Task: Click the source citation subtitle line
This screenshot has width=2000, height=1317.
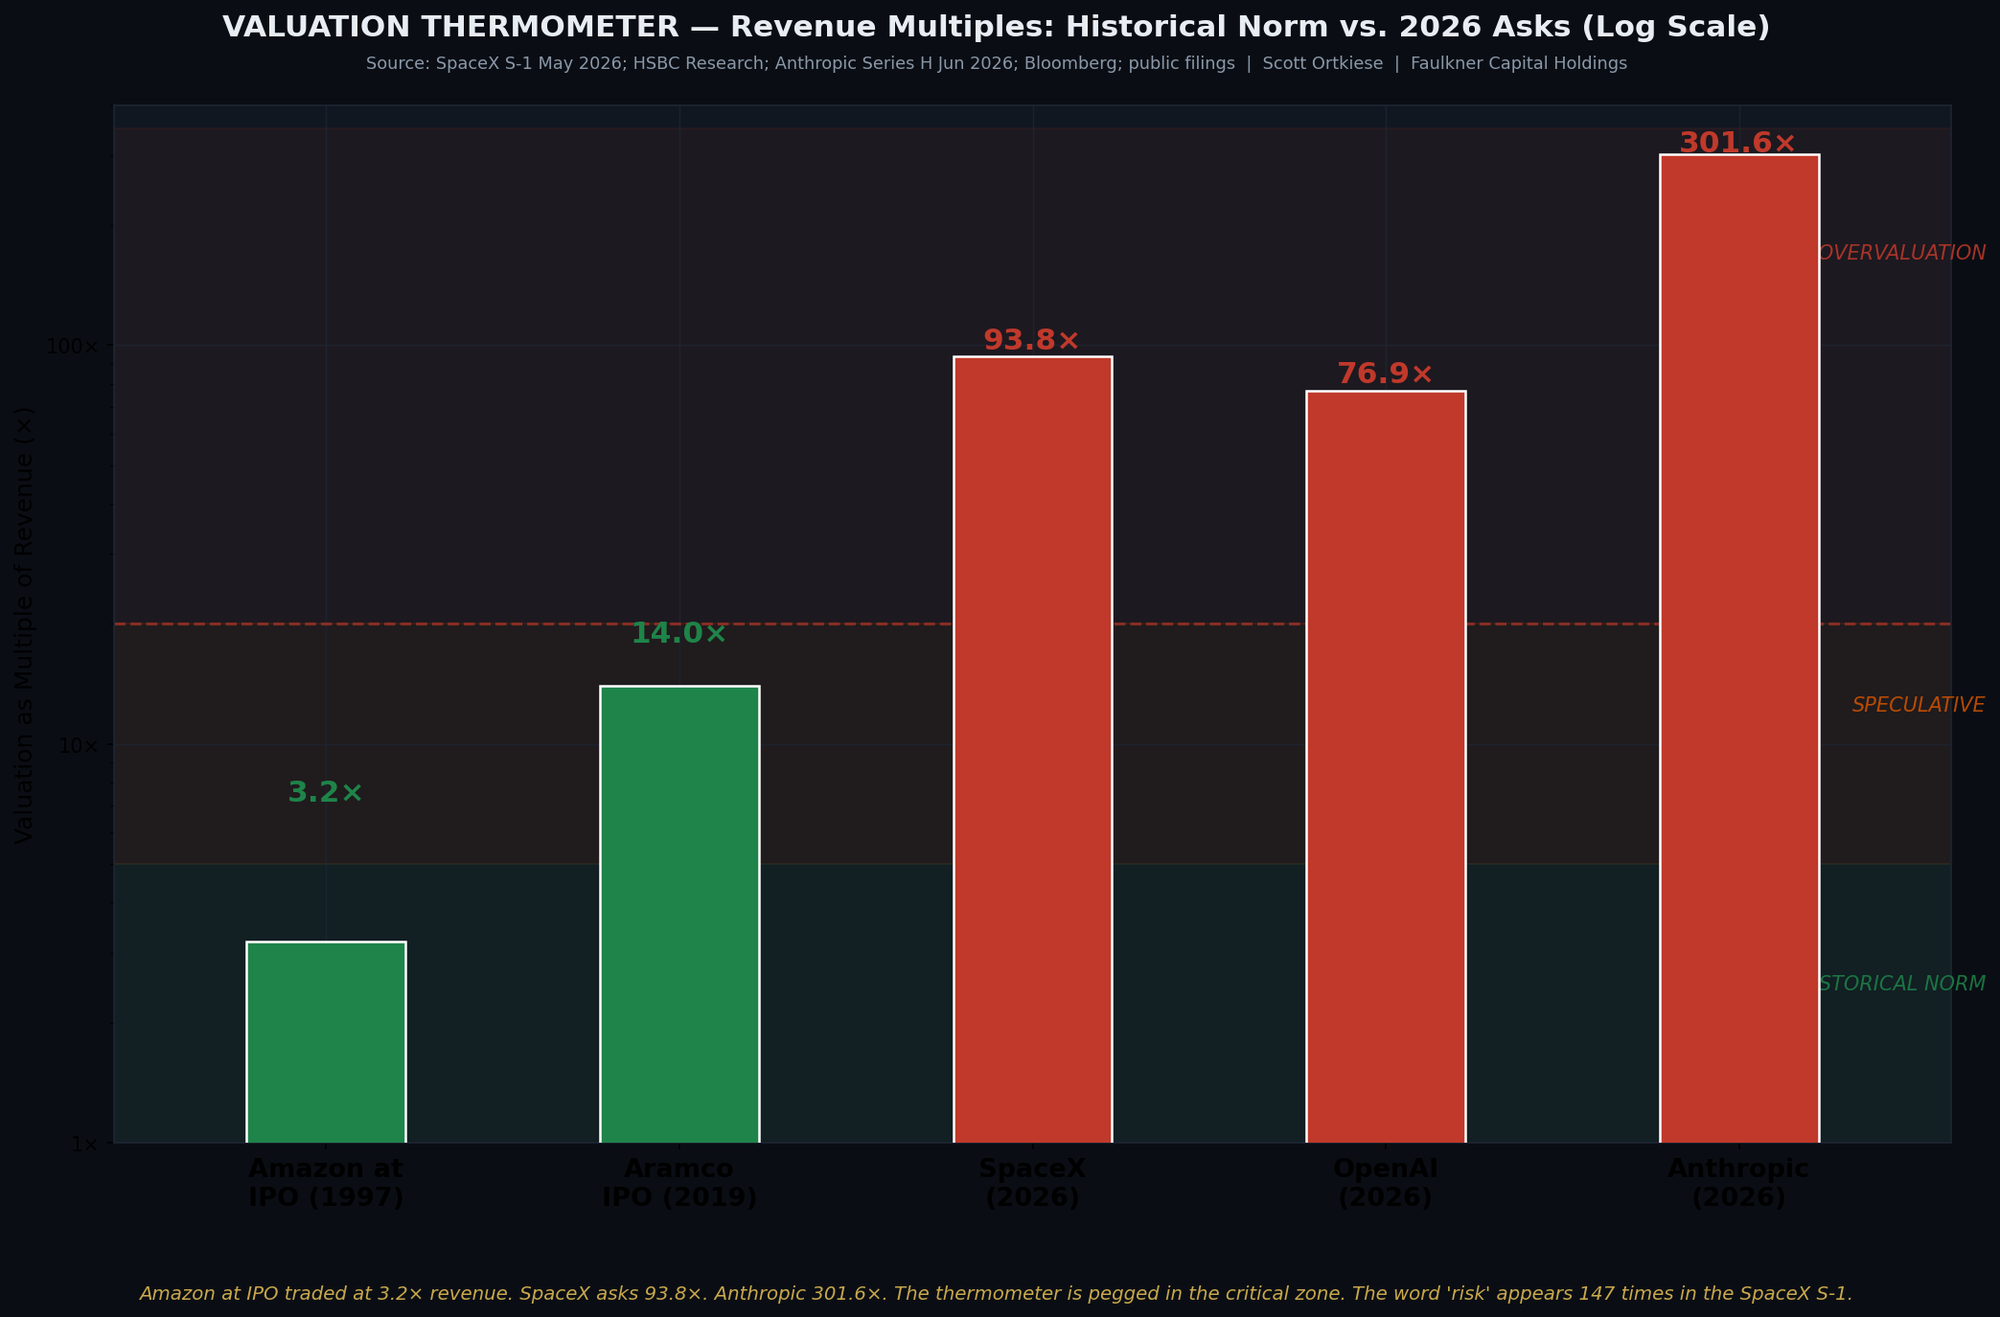Action: pyautogui.click(x=996, y=63)
